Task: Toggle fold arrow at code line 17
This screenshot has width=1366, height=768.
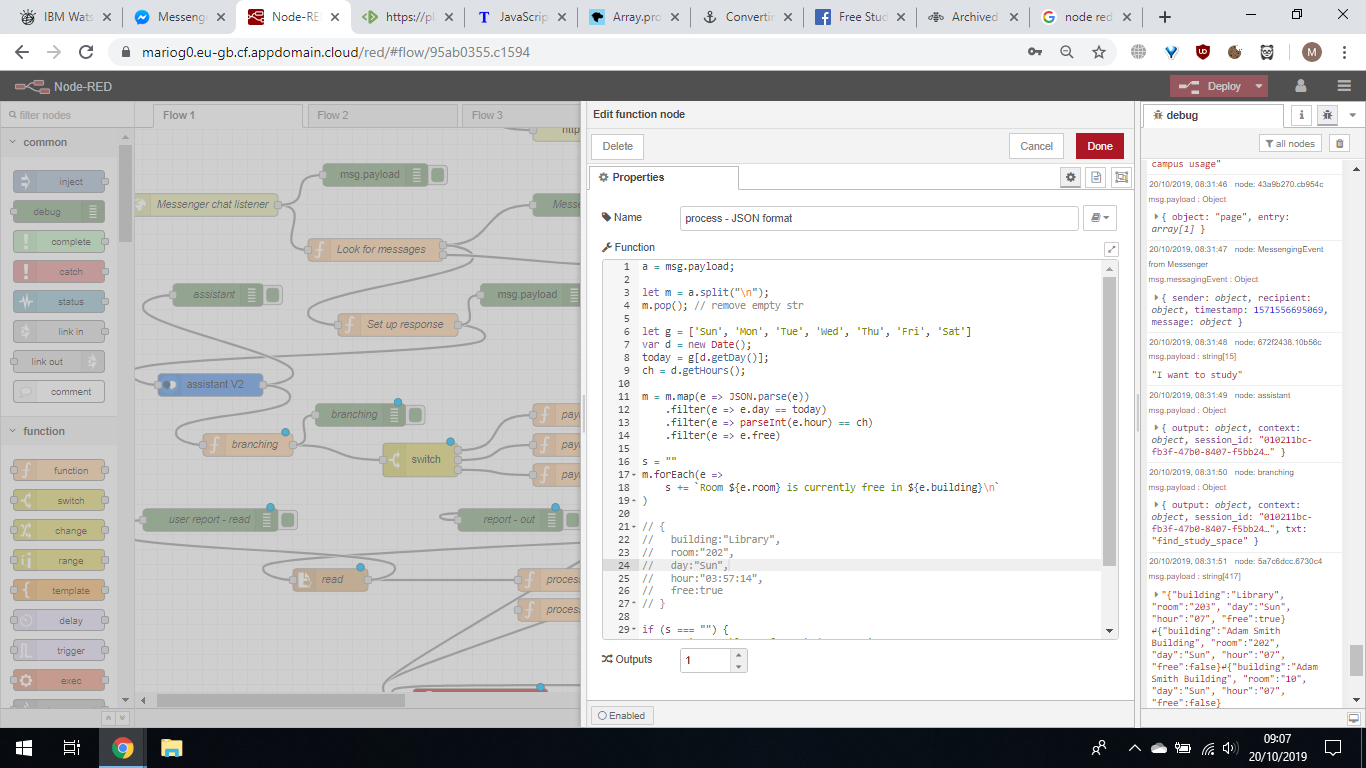Action: [634, 475]
